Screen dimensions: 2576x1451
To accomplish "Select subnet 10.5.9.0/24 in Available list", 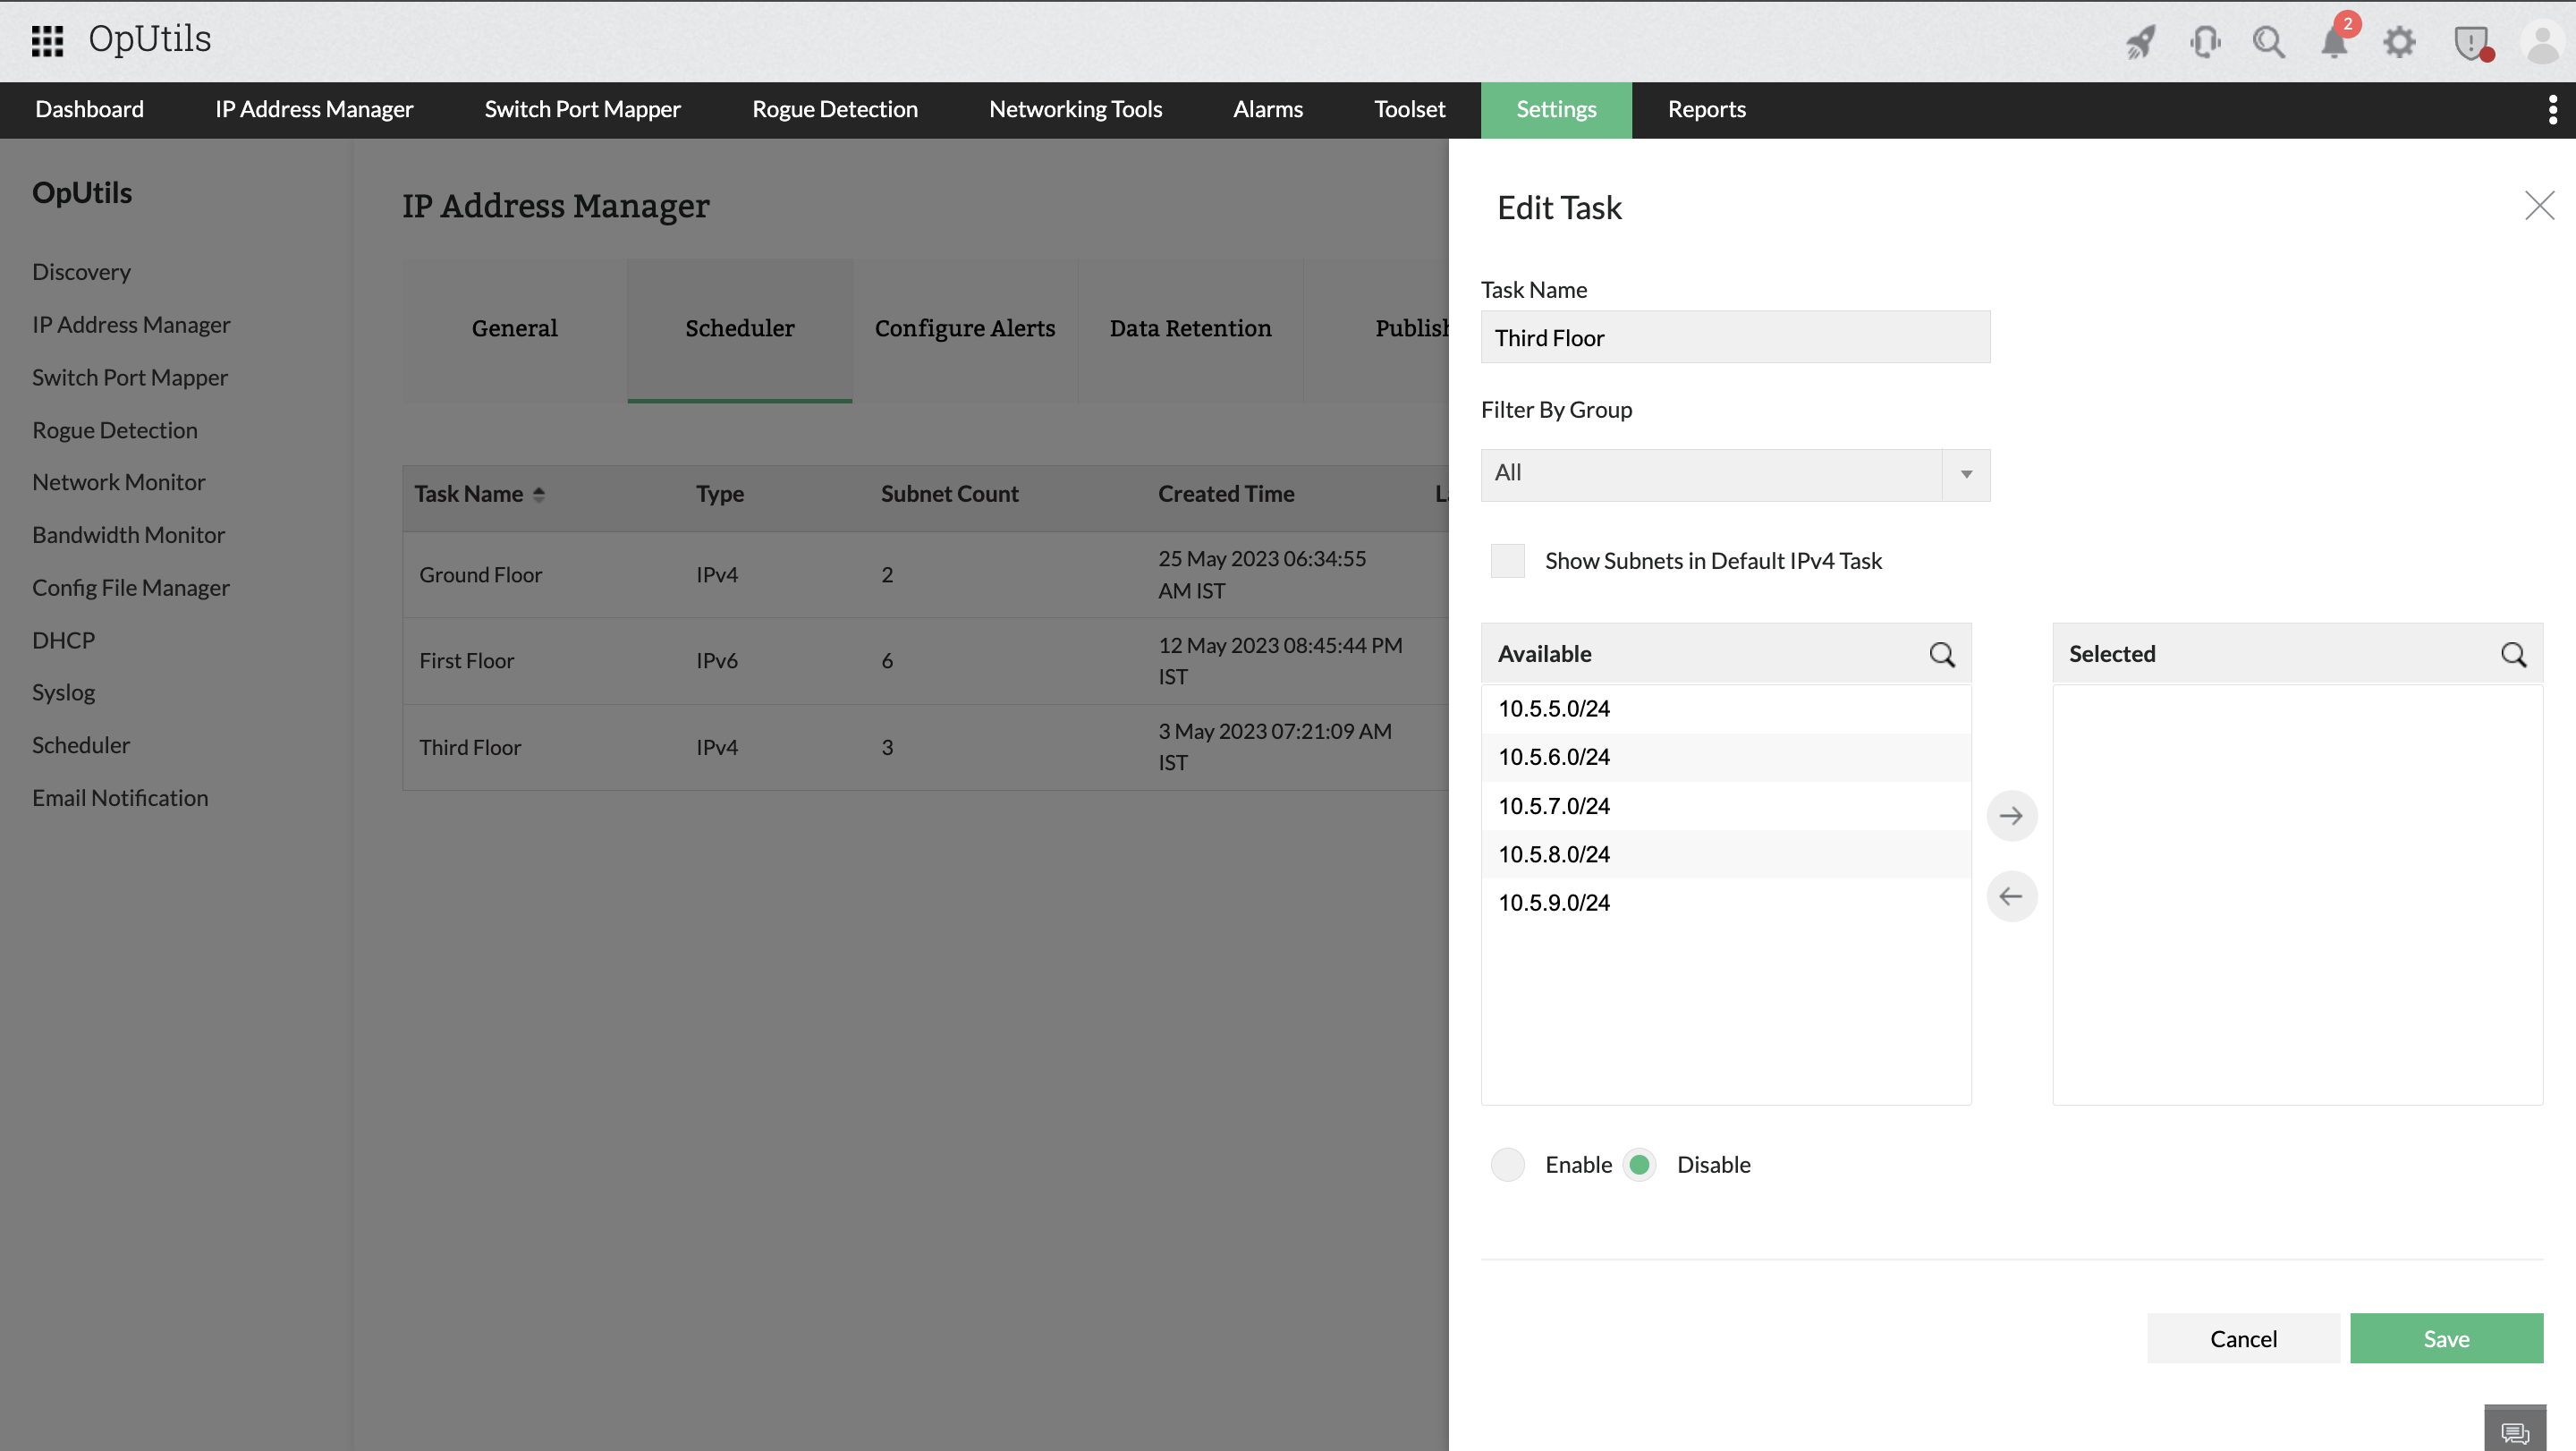I will (x=1725, y=903).
